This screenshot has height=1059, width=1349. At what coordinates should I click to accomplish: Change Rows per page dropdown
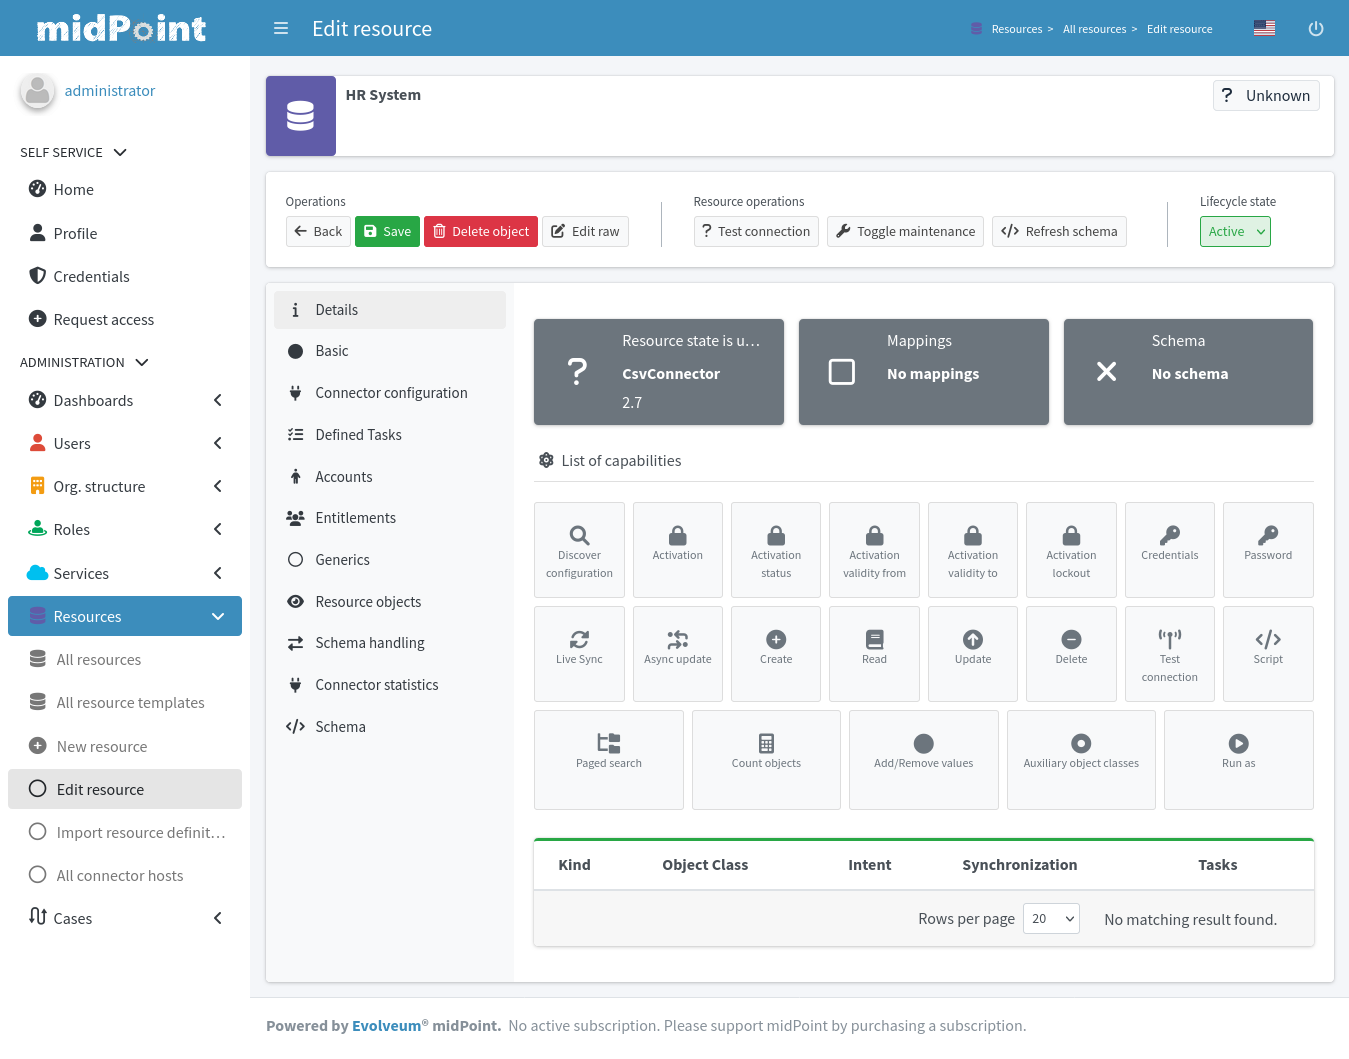1050,918
